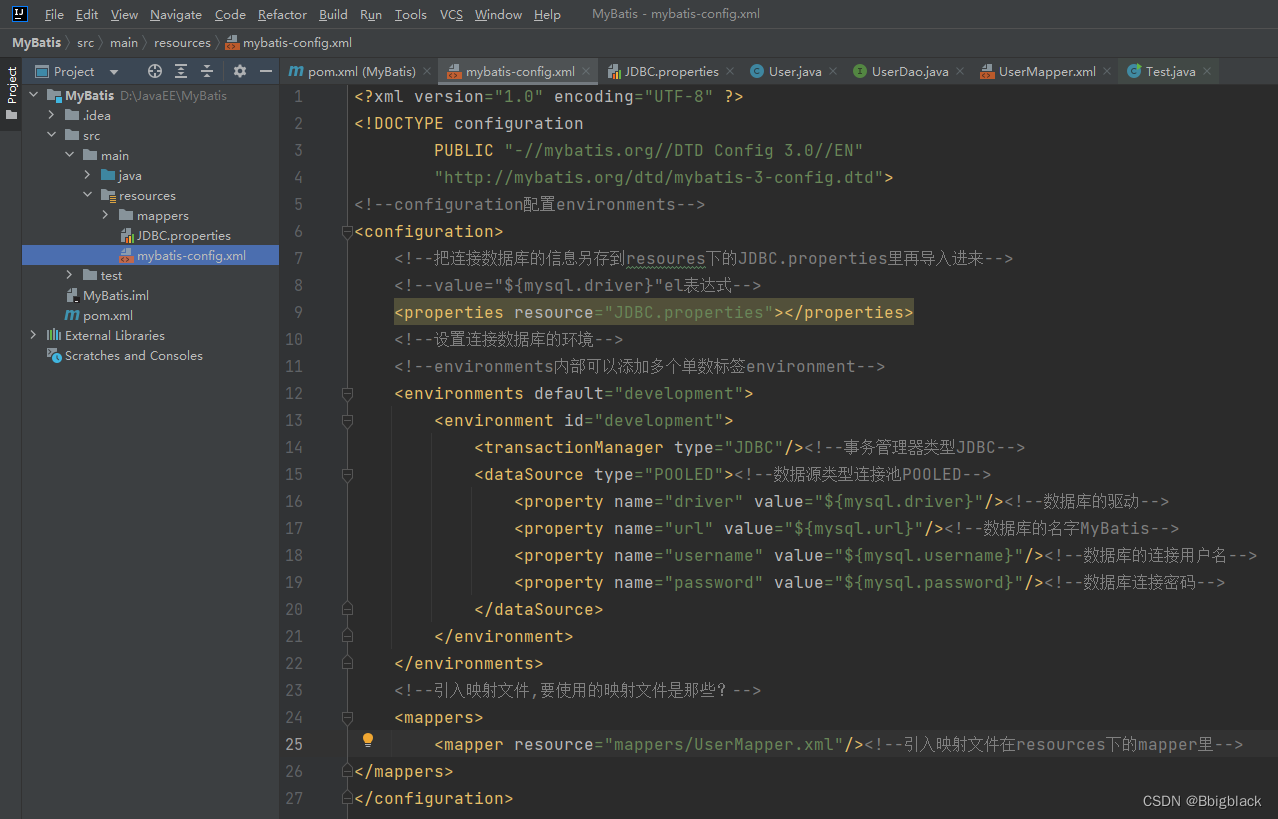Open the Run menu

[x=371, y=14]
